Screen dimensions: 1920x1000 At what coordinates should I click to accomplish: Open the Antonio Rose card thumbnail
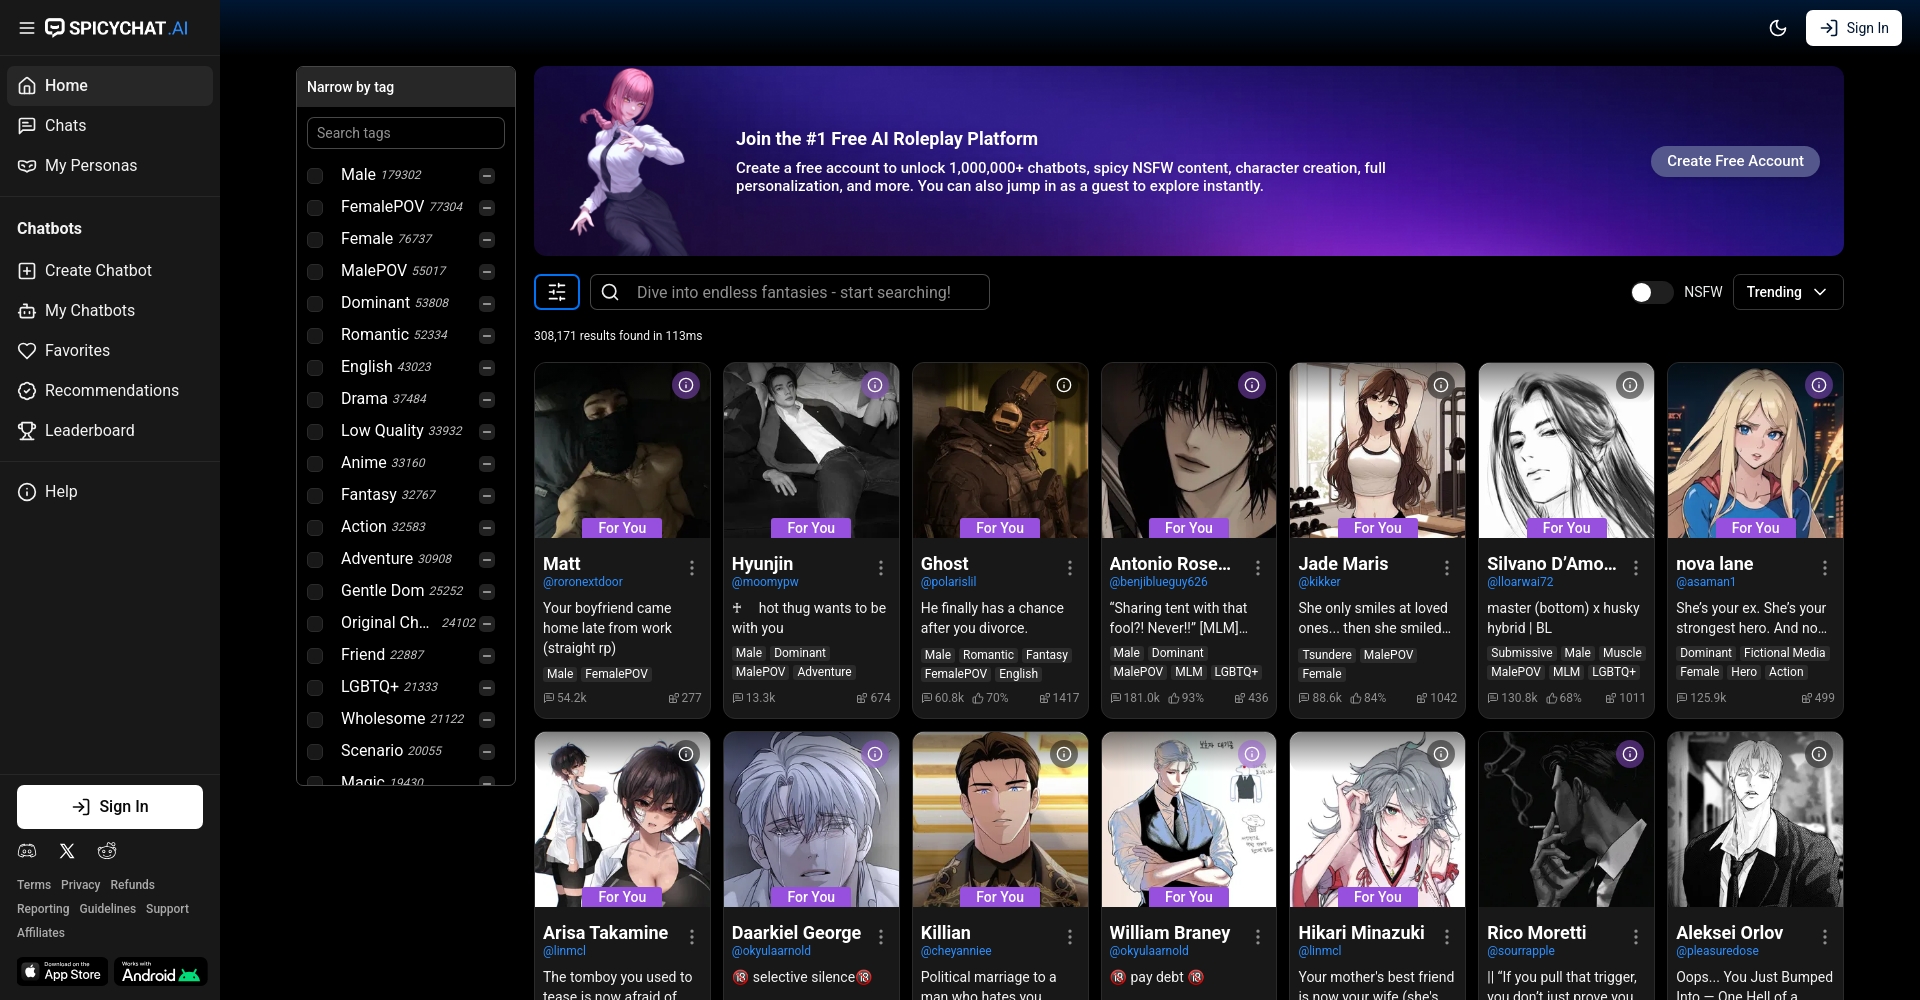pyautogui.click(x=1189, y=451)
